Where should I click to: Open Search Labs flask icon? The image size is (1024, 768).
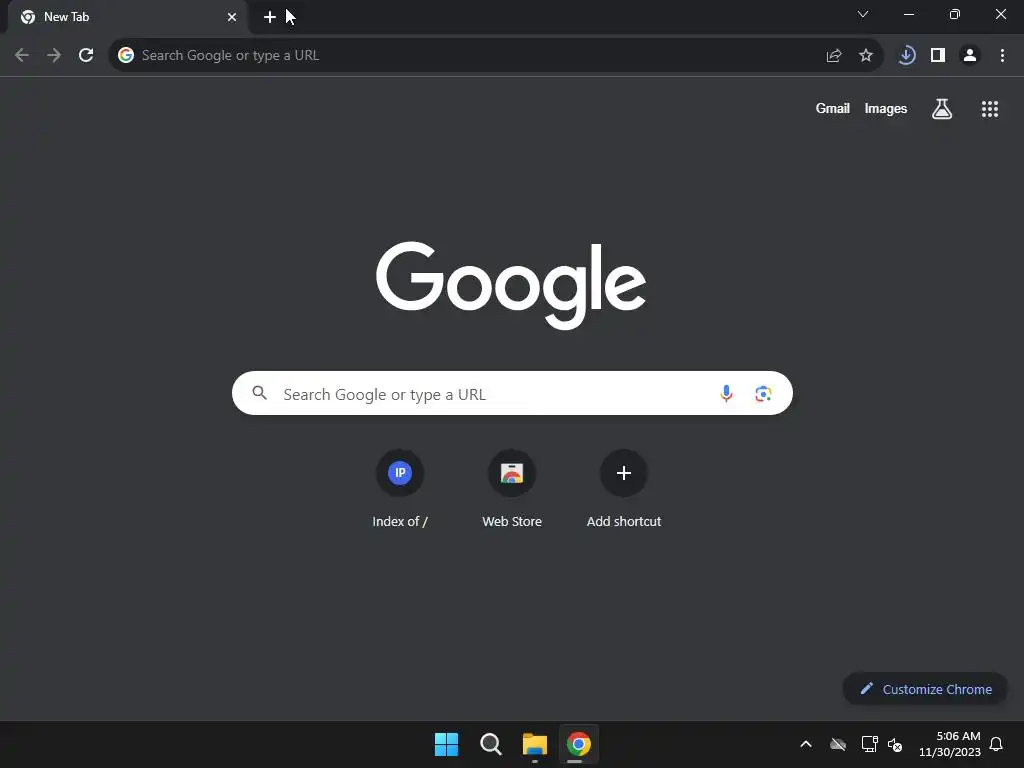[942, 109]
